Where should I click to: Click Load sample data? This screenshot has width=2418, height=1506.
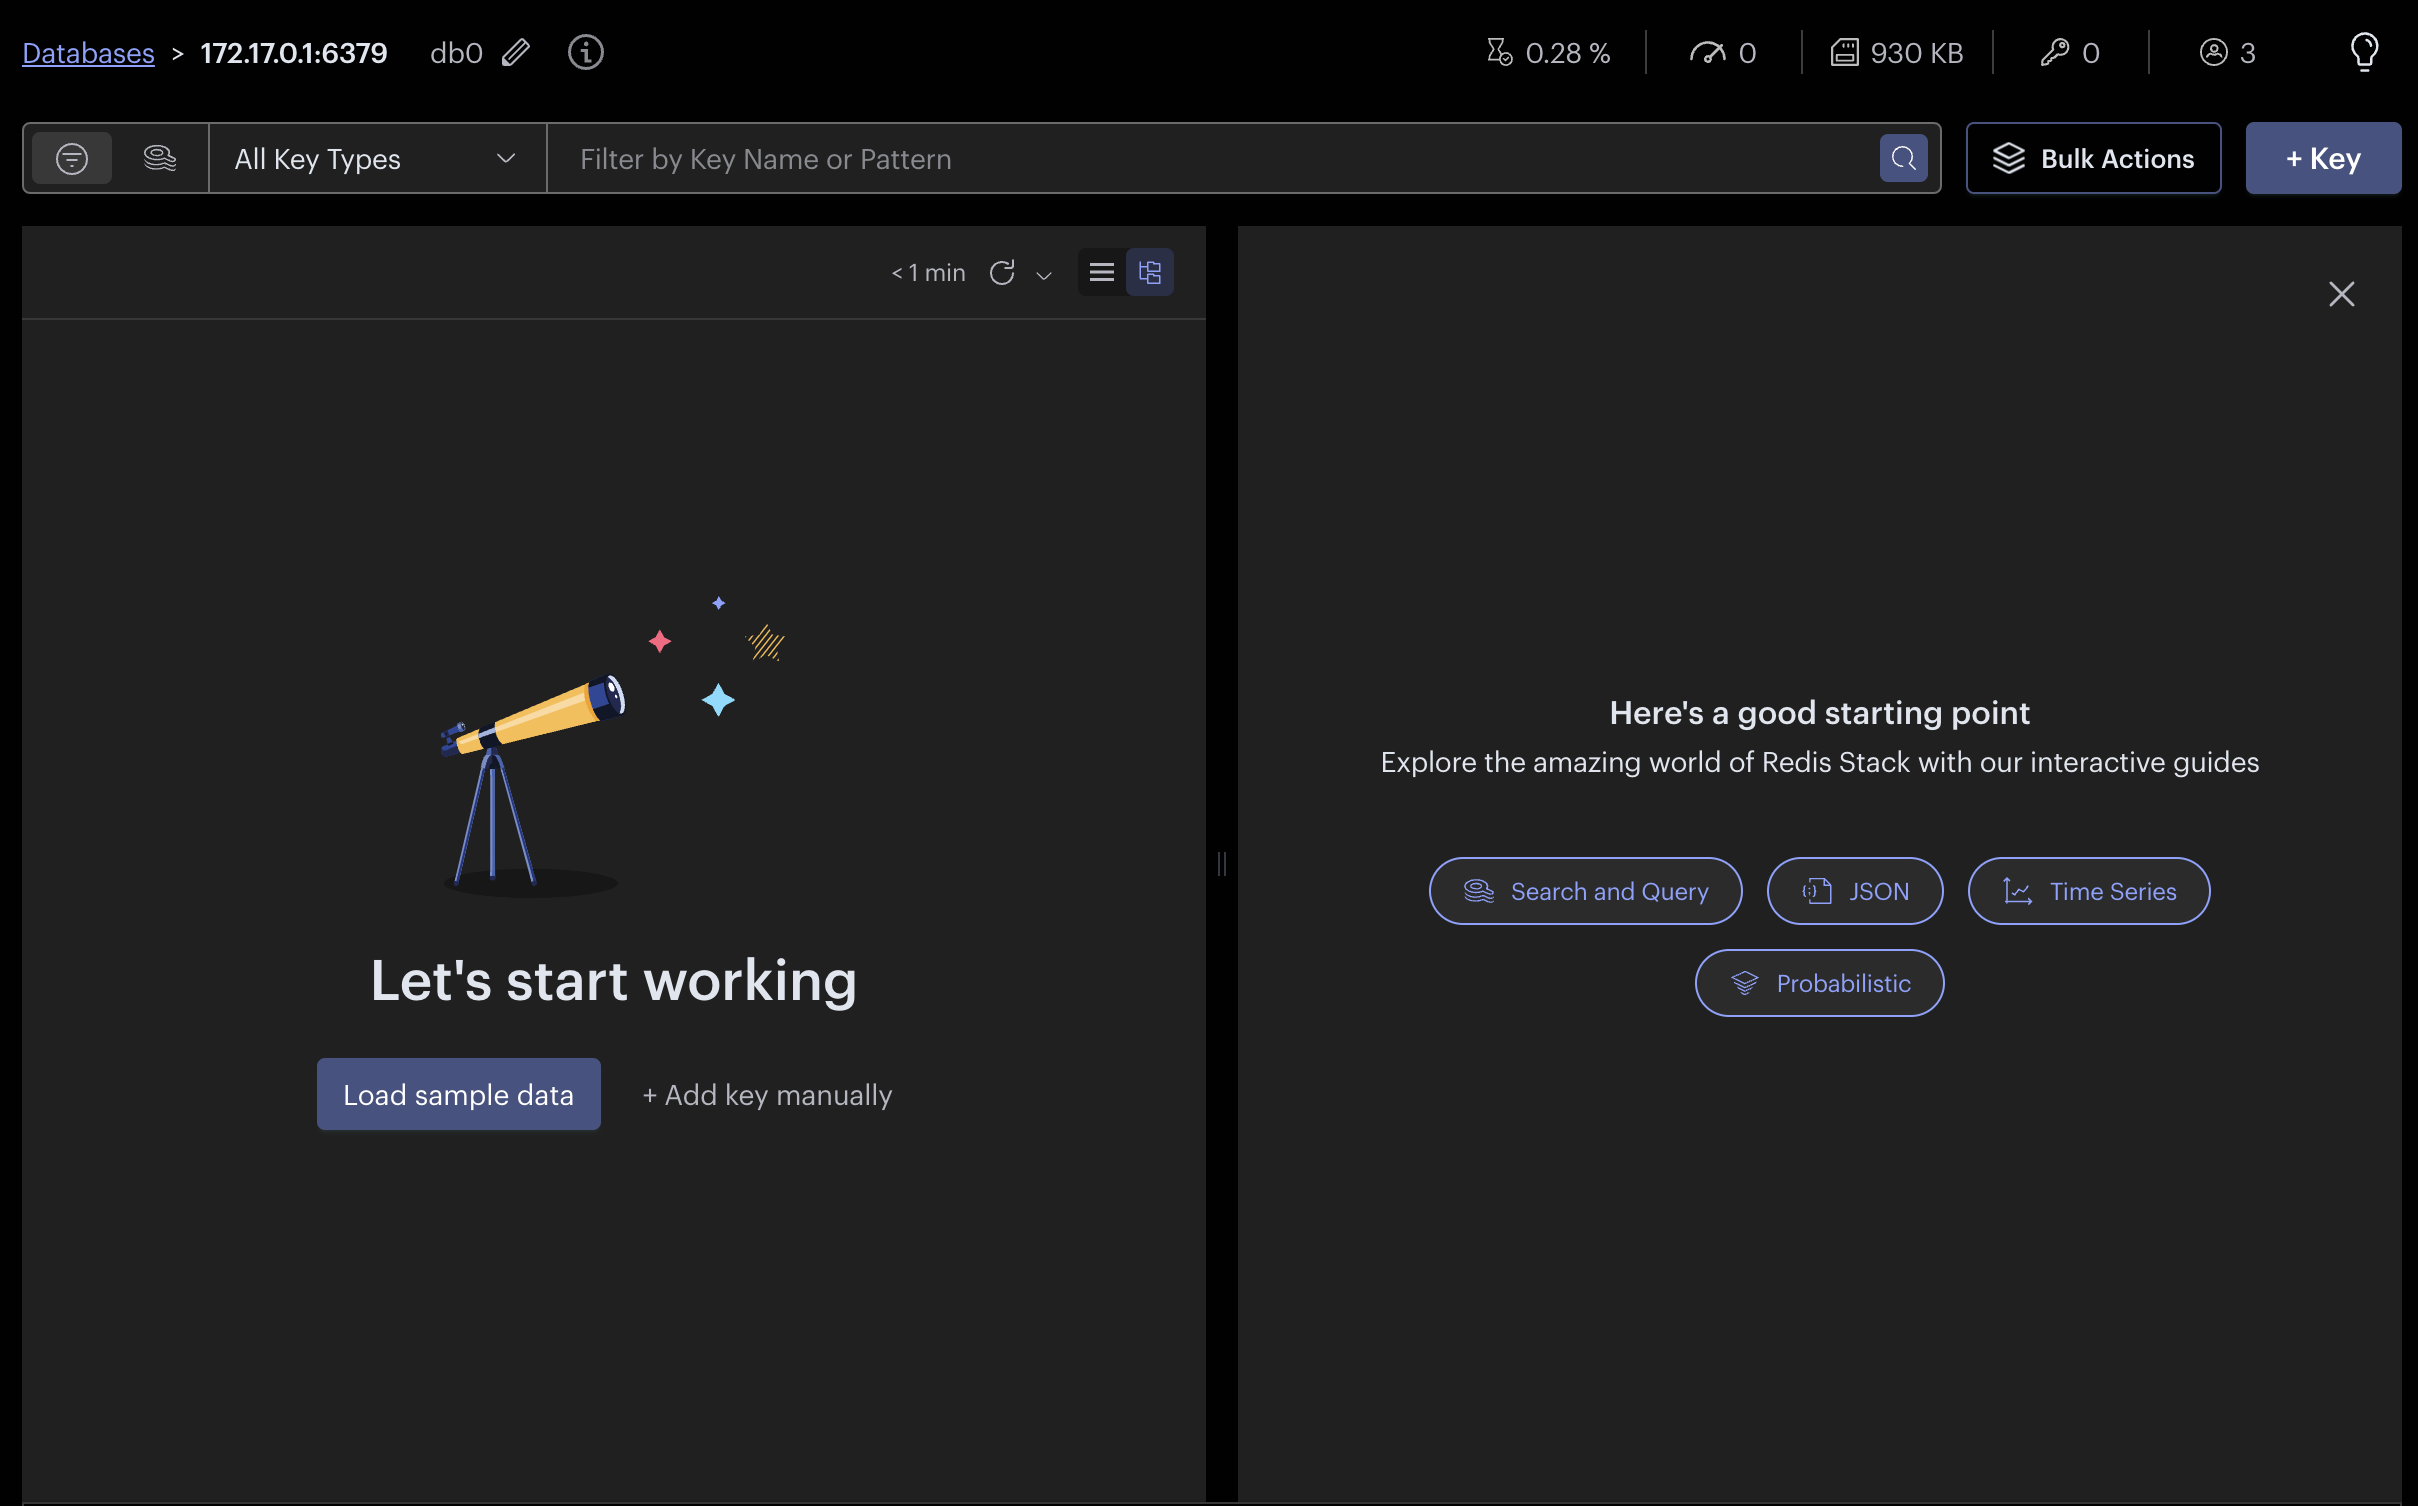pyautogui.click(x=458, y=1094)
